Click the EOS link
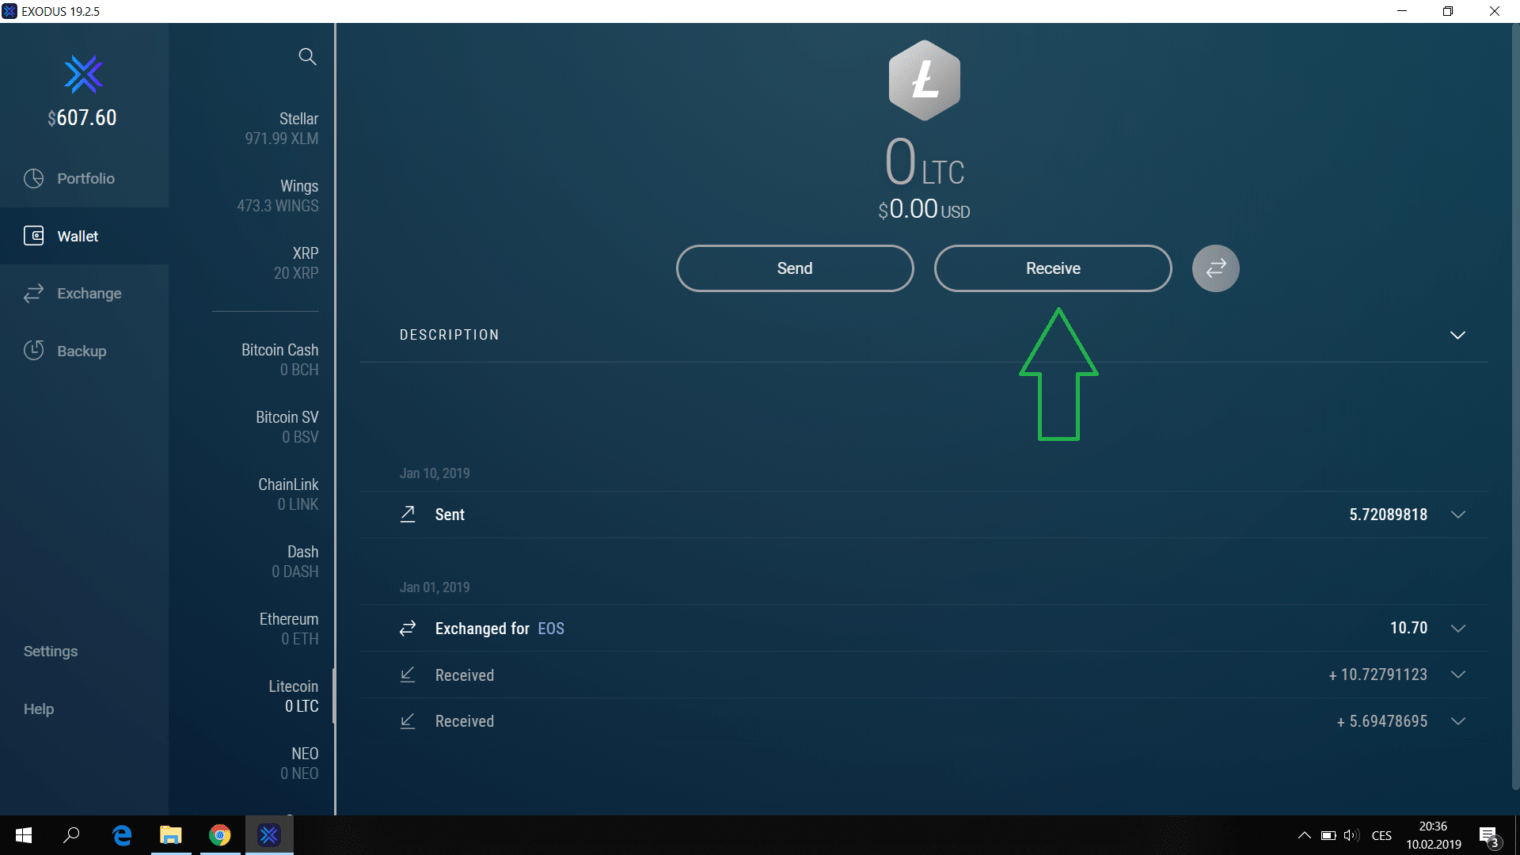 pos(551,628)
